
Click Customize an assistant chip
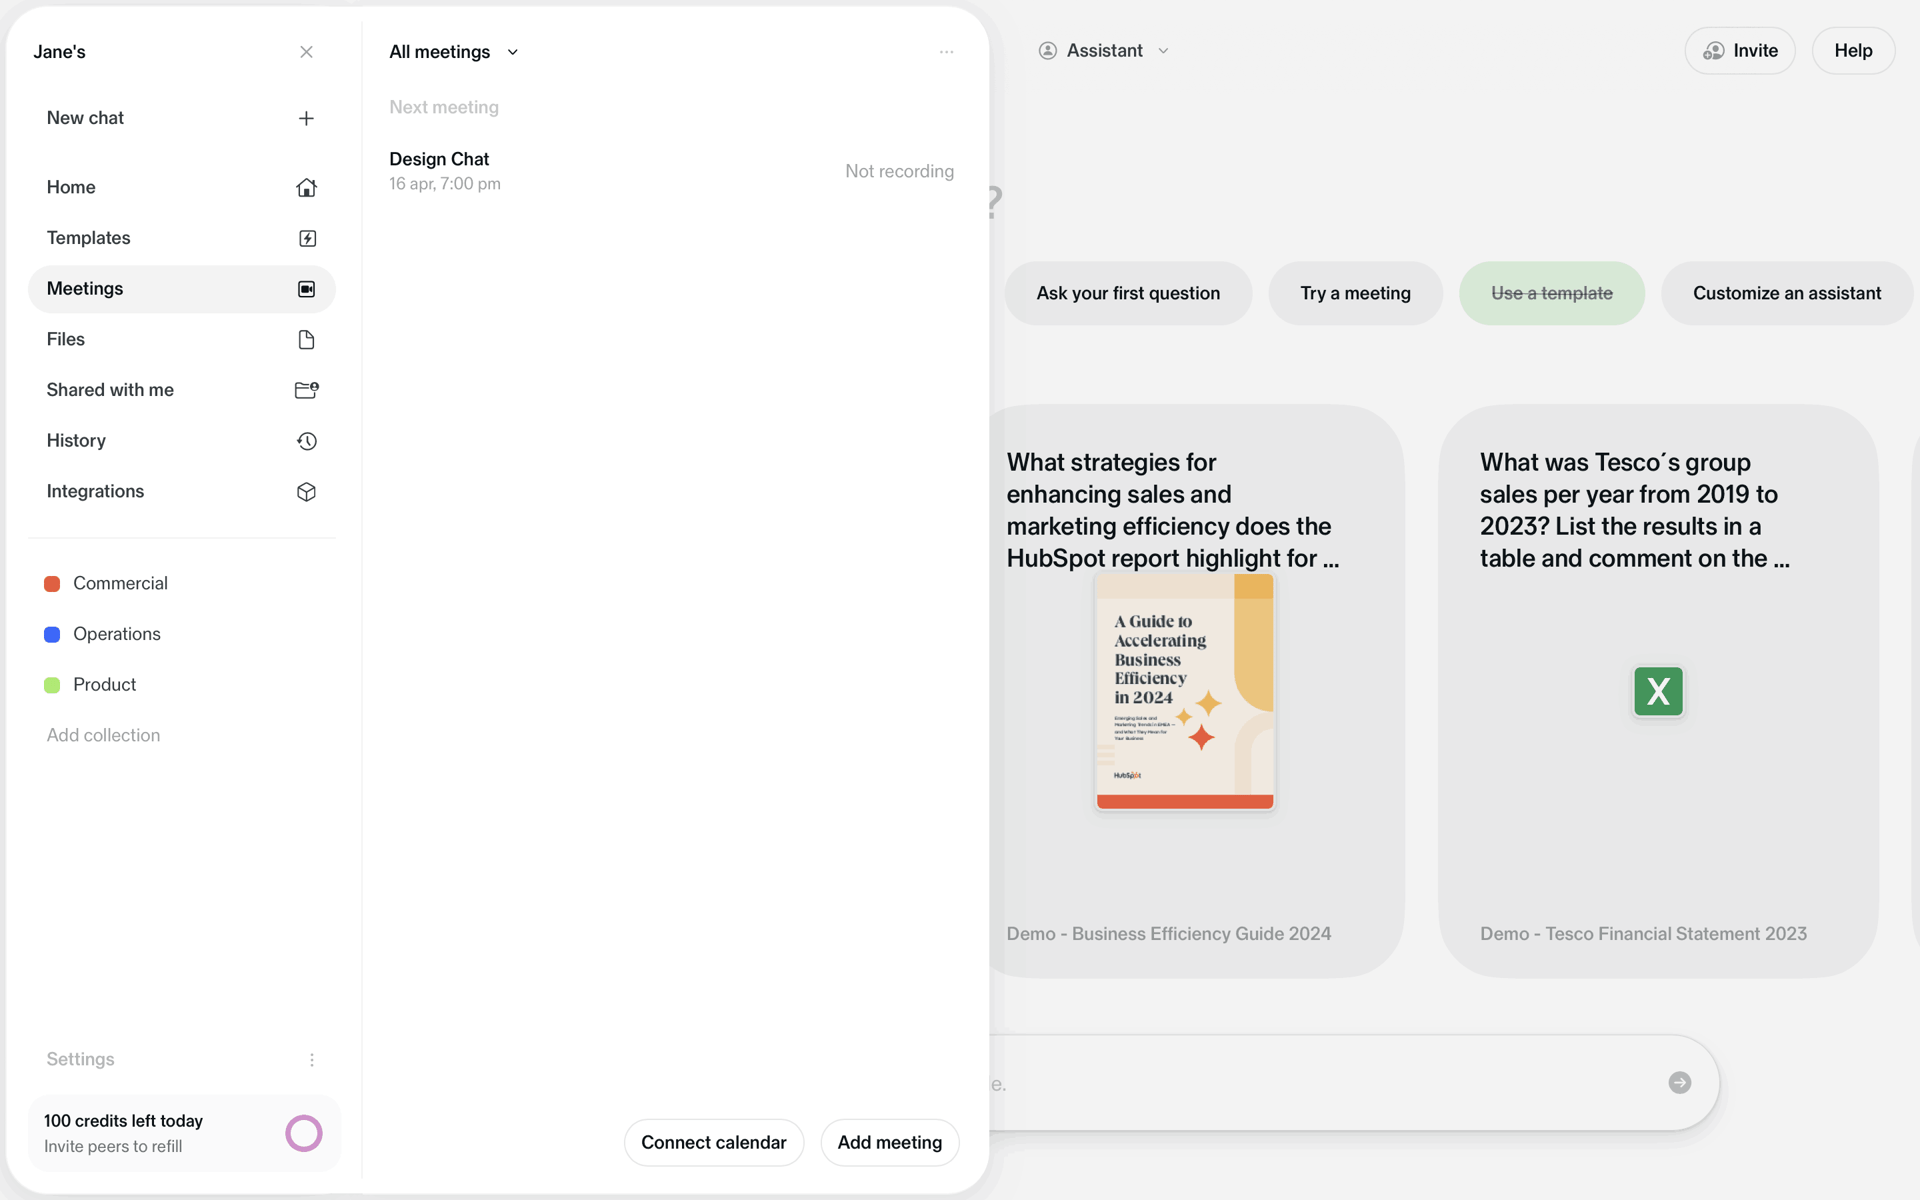(x=1787, y=293)
